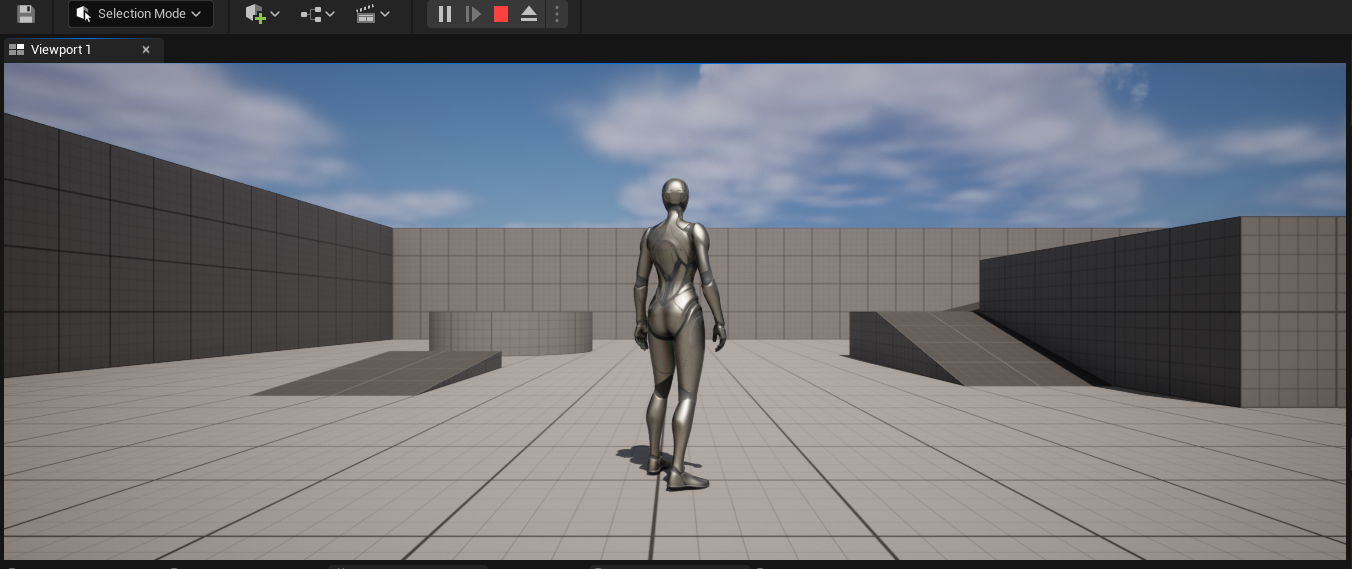Viewport: 1352px width, 569px height.
Task: Stop play session with red square
Action: 501,14
